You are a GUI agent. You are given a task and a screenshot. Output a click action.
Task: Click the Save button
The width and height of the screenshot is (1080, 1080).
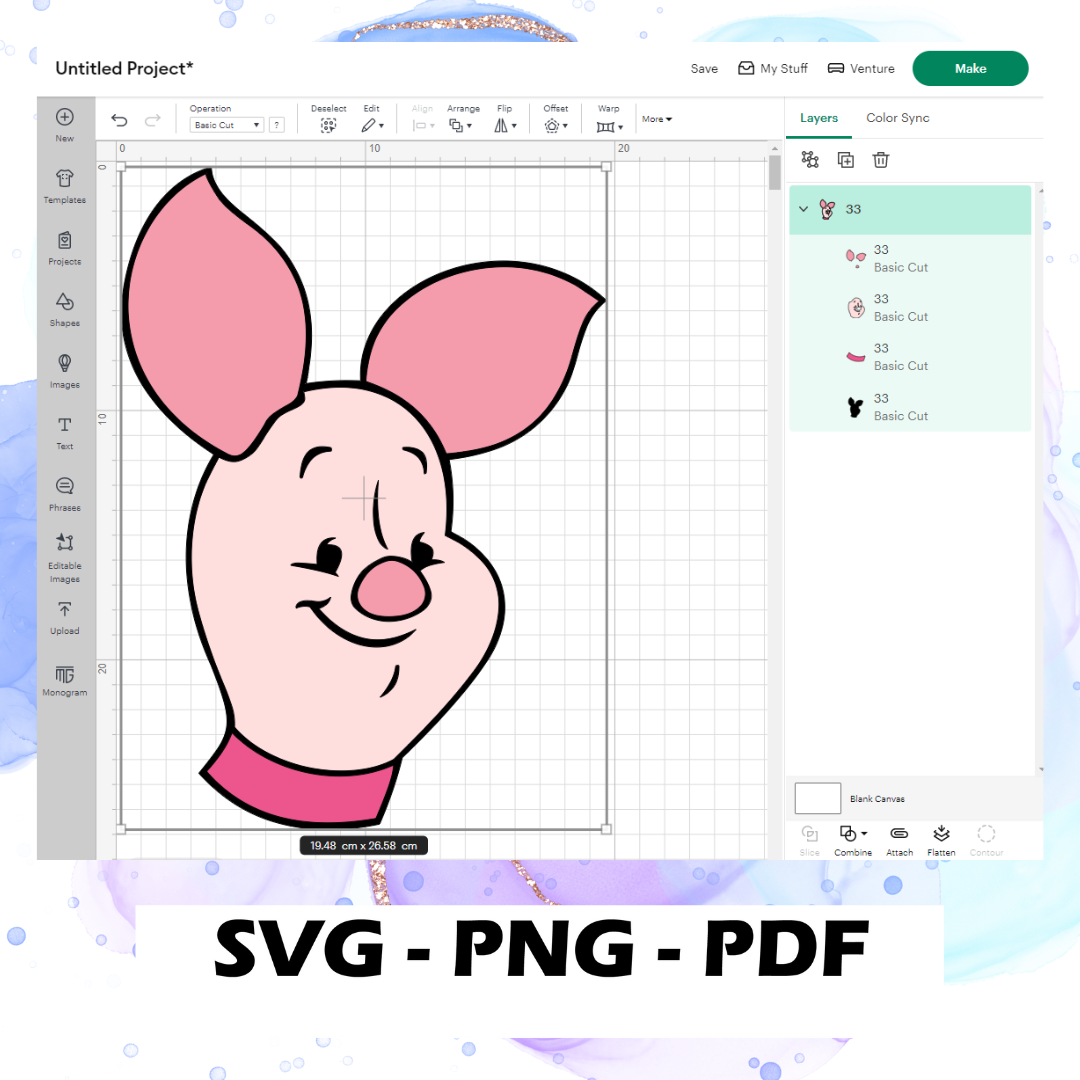pos(704,68)
